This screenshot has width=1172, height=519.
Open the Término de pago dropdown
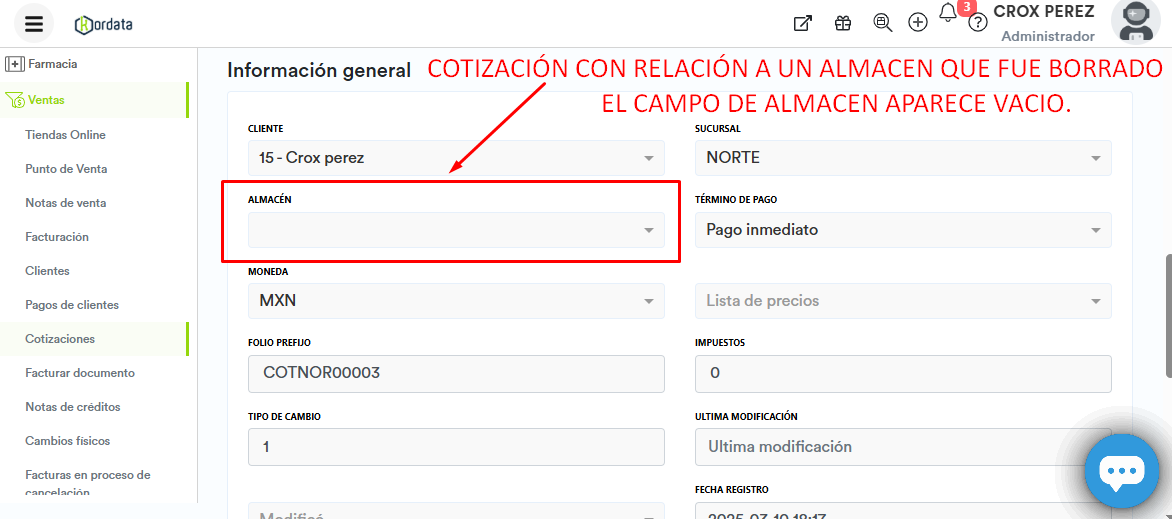[x=902, y=230]
